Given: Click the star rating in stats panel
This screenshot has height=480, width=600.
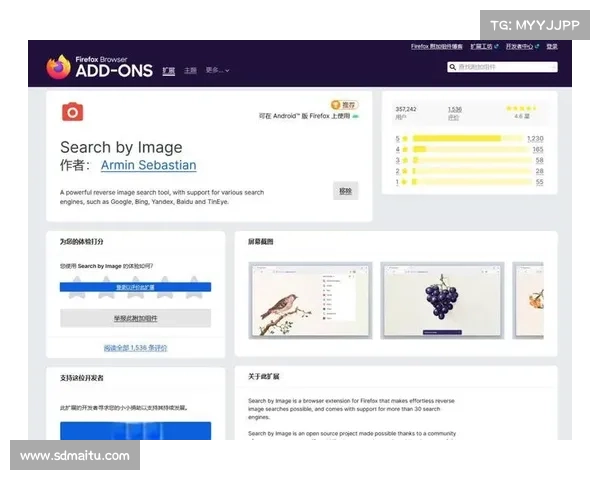Looking at the screenshot, I should [x=520, y=108].
